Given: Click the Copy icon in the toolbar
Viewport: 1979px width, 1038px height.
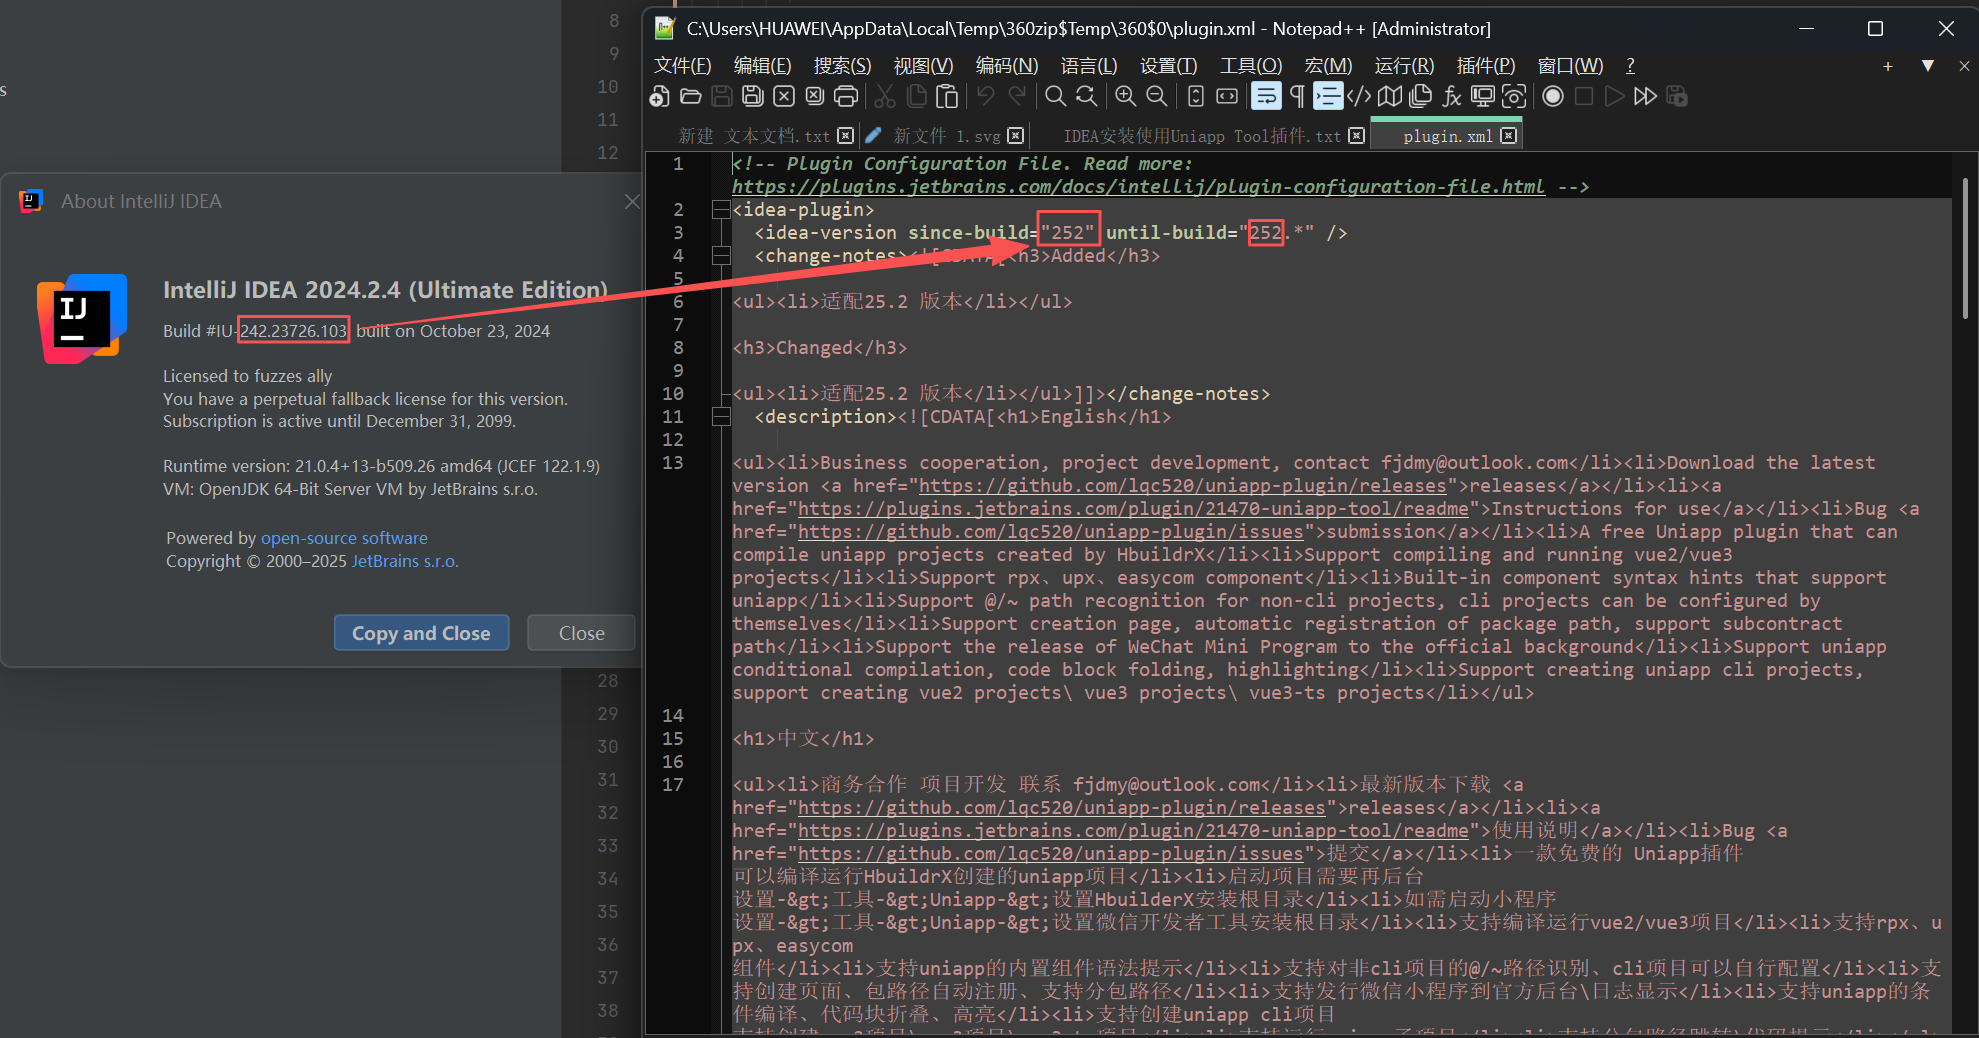Looking at the screenshot, I should point(916,97).
